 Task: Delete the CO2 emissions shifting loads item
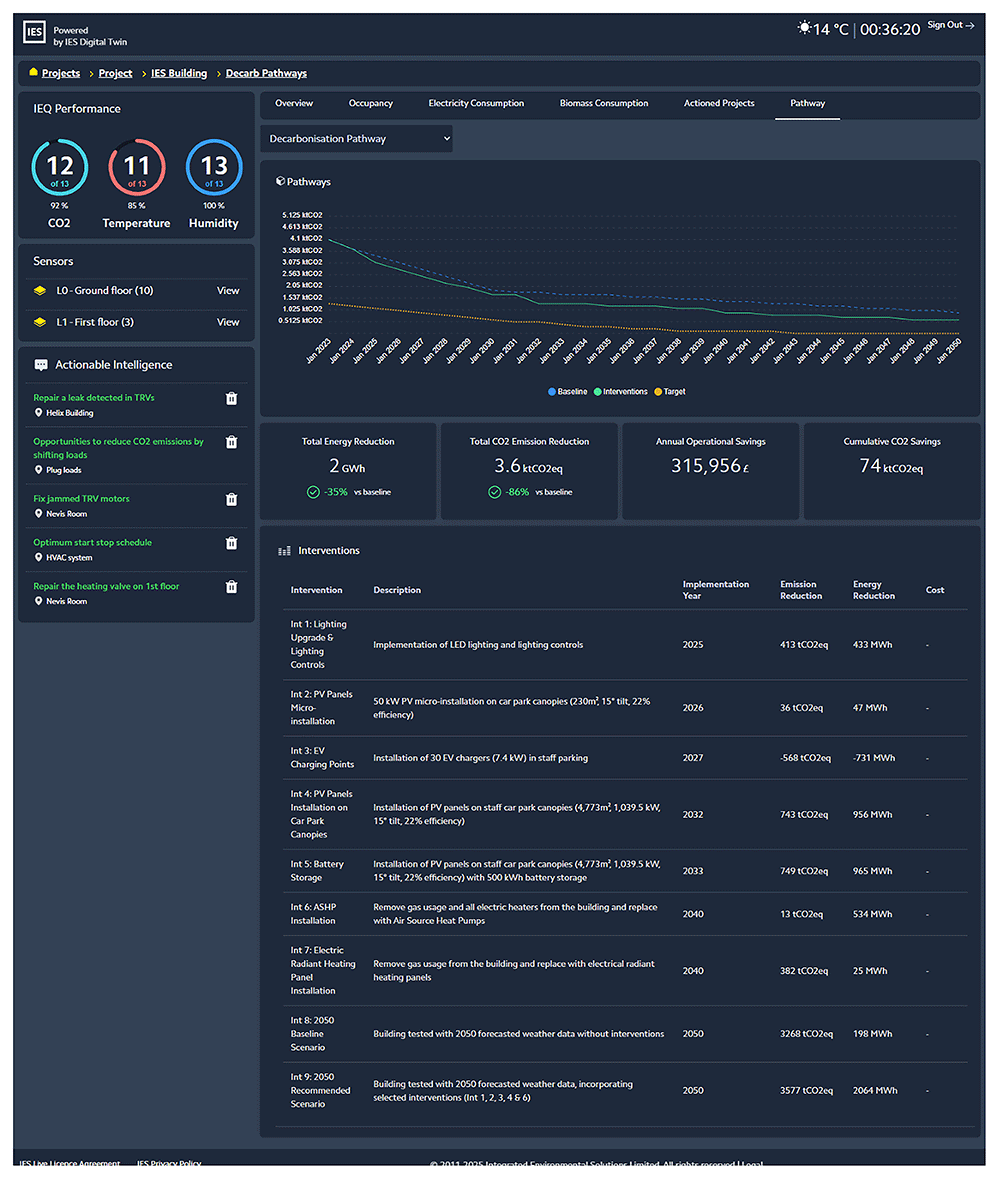232,442
